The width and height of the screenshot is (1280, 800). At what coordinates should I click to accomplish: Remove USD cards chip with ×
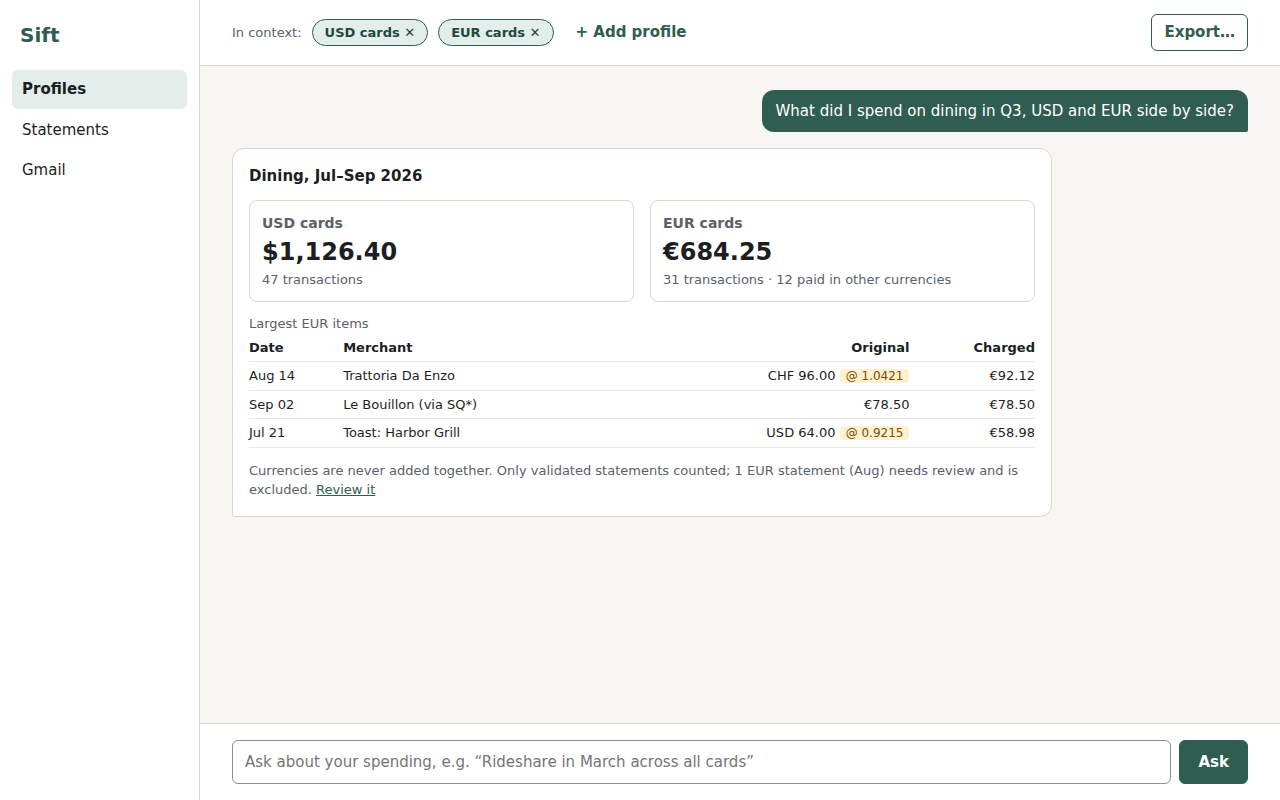pyautogui.click(x=409, y=32)
